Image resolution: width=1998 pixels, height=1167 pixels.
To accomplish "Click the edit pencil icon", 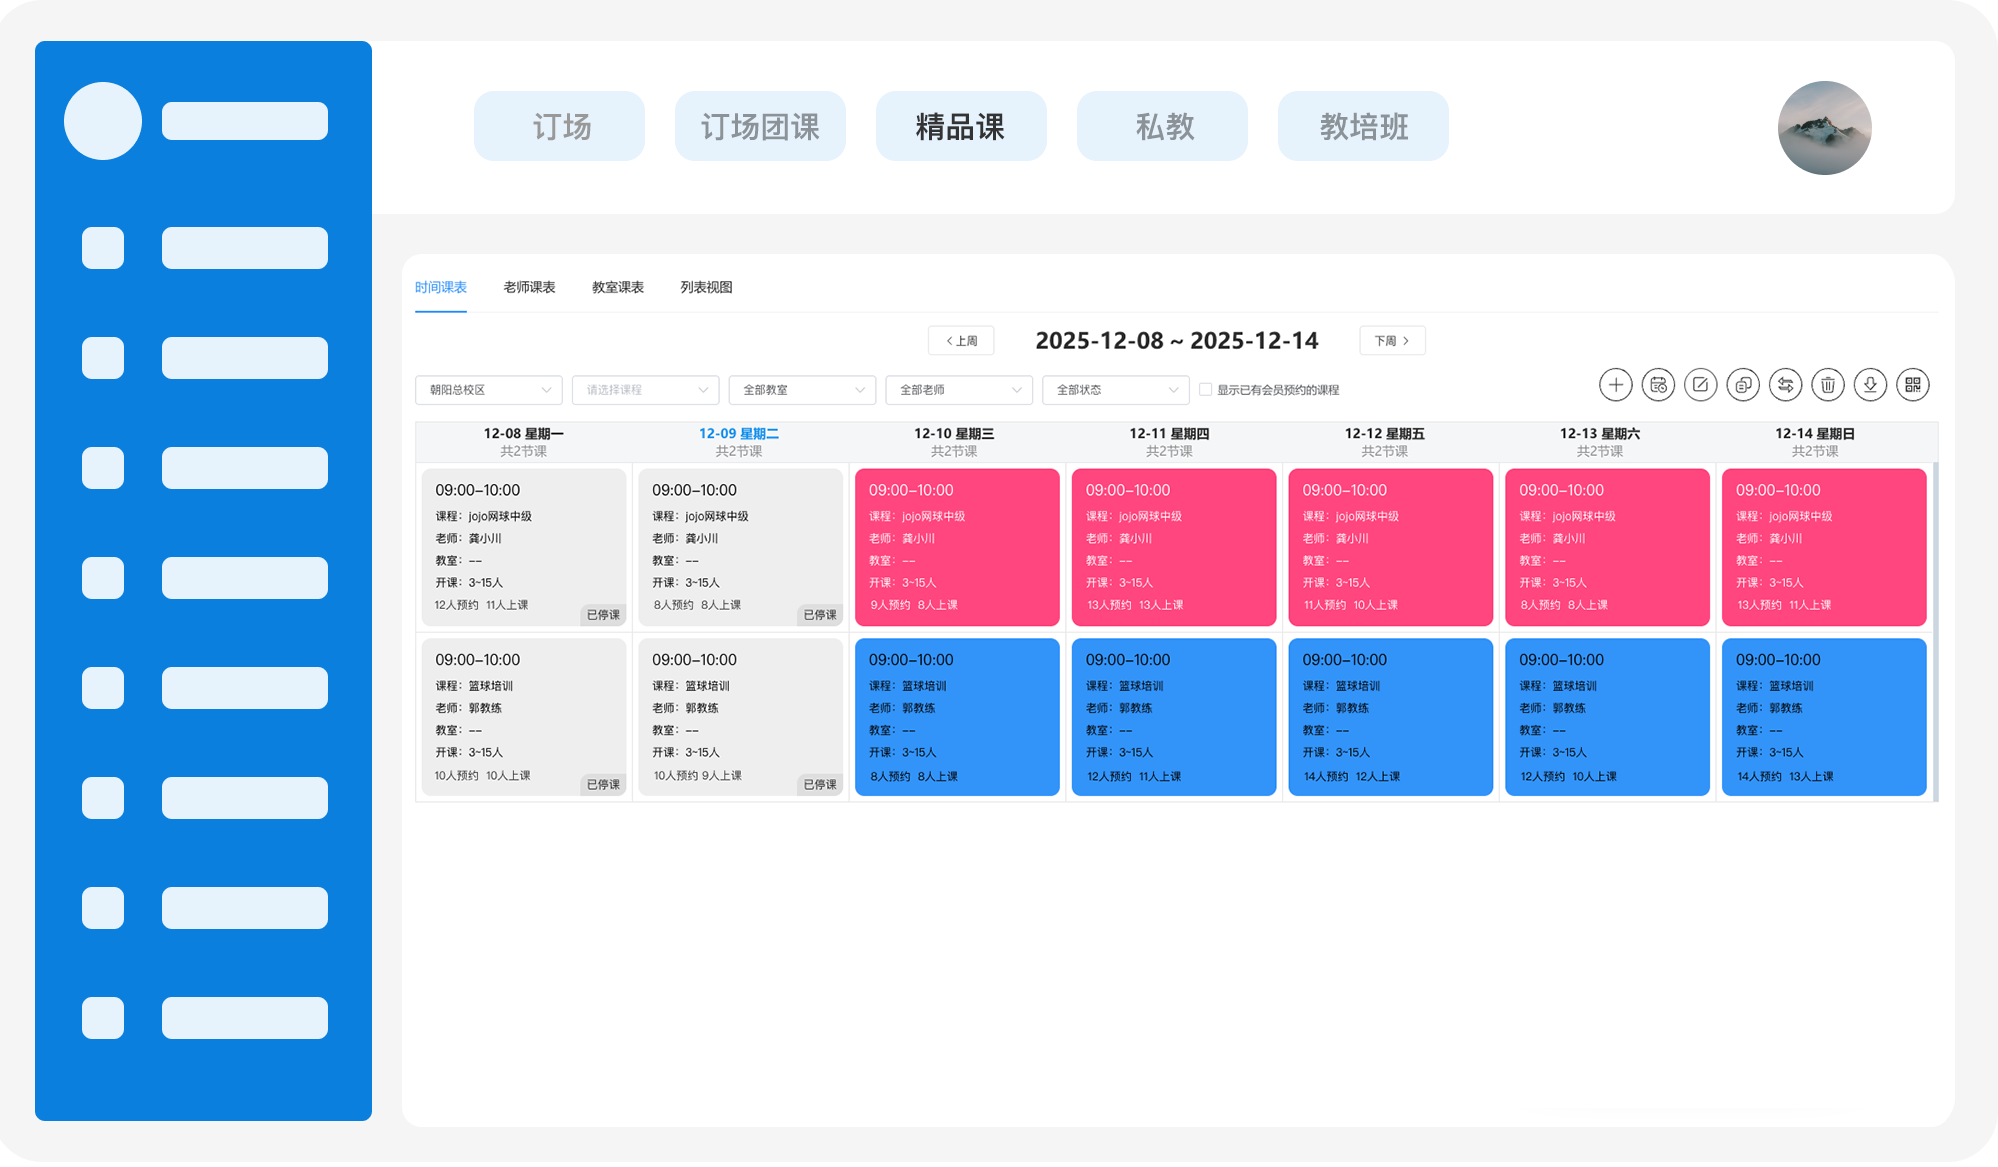I will tap(1700, 385).
